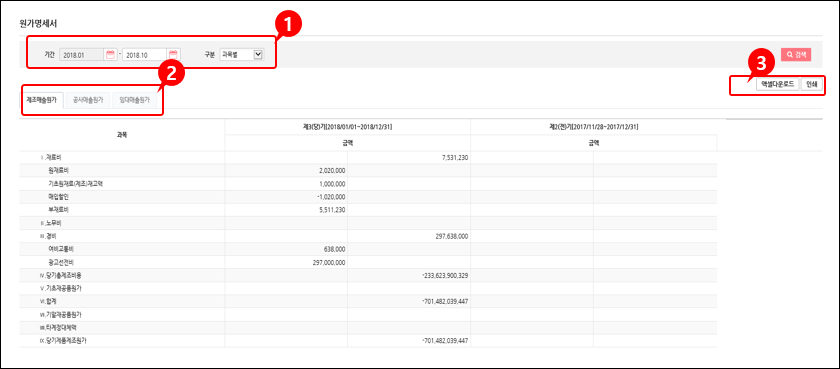The width and height of the screenshot is (840, 369).
Task: Select the 제조매출원가 tab
Action: click(x=41, y=100)
